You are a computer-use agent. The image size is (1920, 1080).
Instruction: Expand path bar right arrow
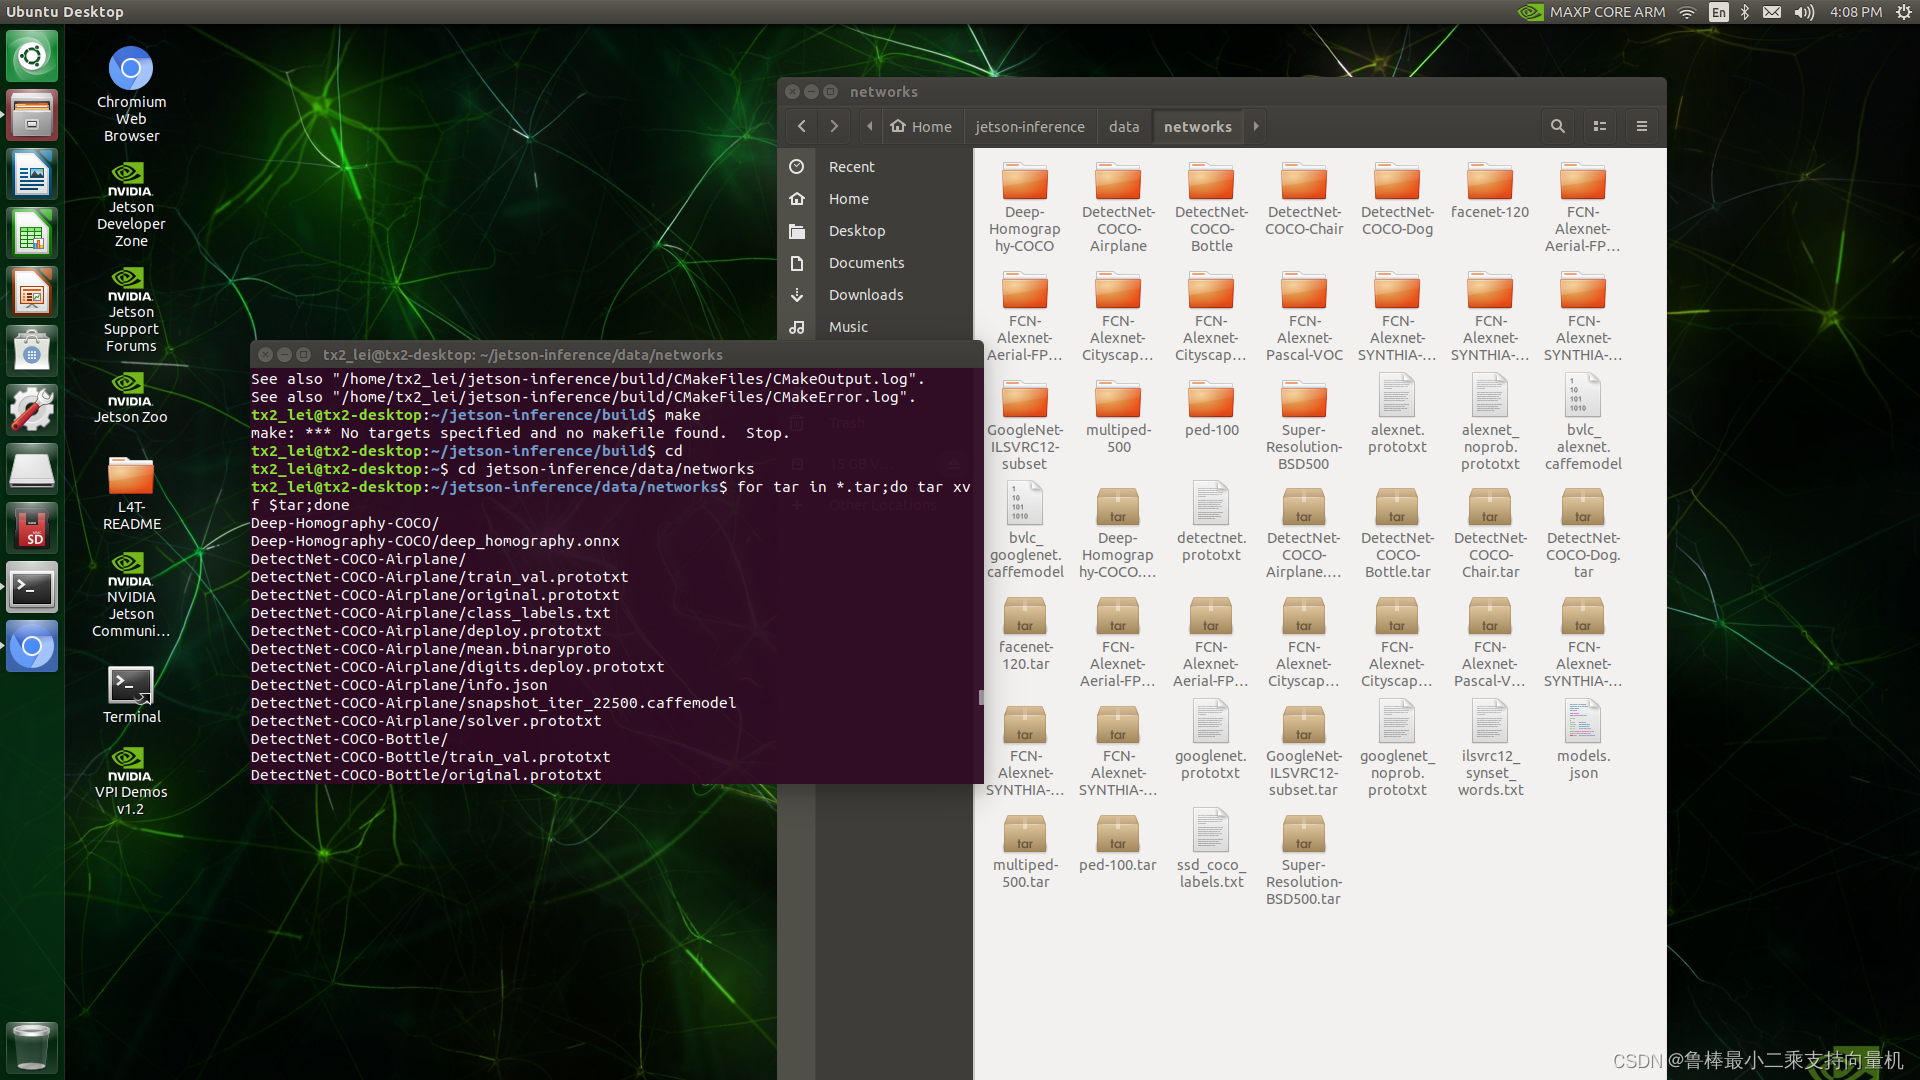(x=1256, y=126)
